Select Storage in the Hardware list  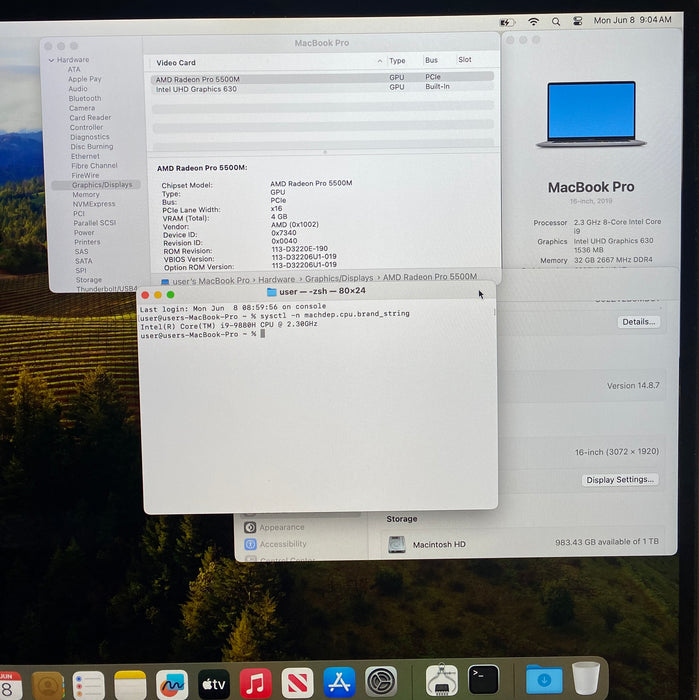click(89, 280)
